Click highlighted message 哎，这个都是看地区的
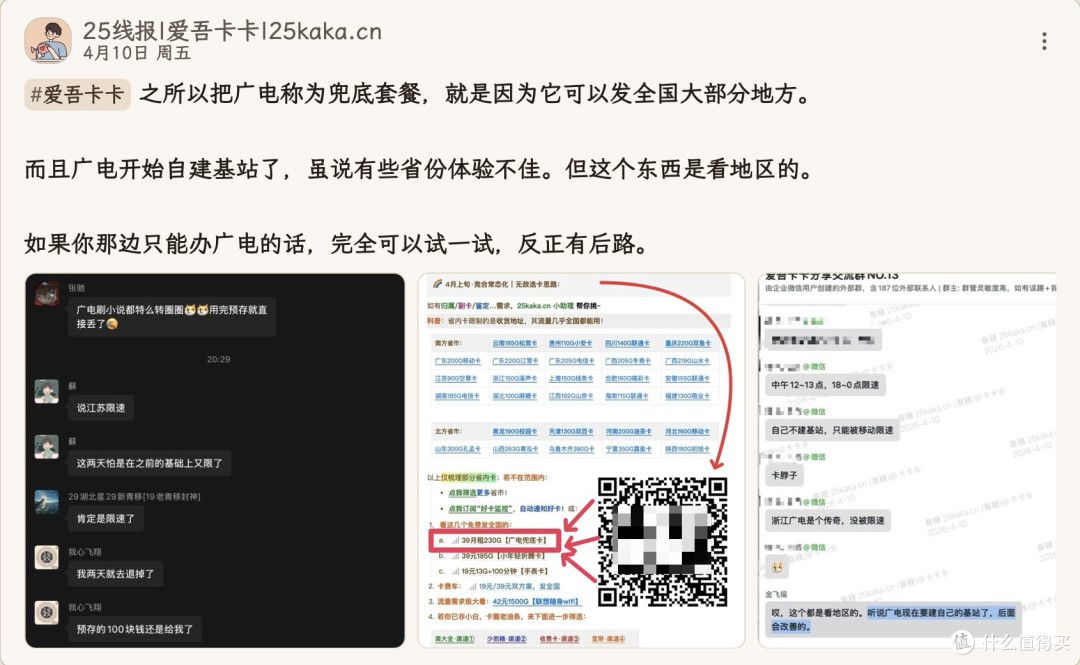The height and width of the screenshot is (665, 1080). 893,620
